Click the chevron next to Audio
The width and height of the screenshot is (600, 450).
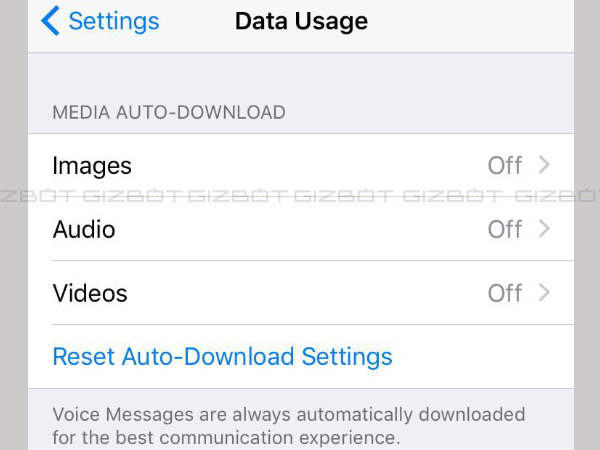pos(544,229)
